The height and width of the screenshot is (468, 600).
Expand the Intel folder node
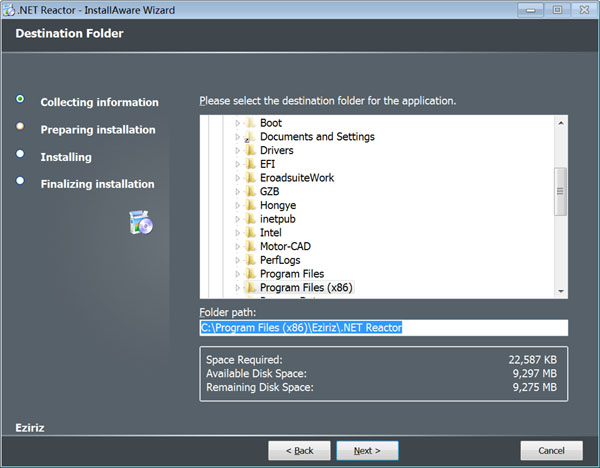pyautogui.click(x=237, y=233)
